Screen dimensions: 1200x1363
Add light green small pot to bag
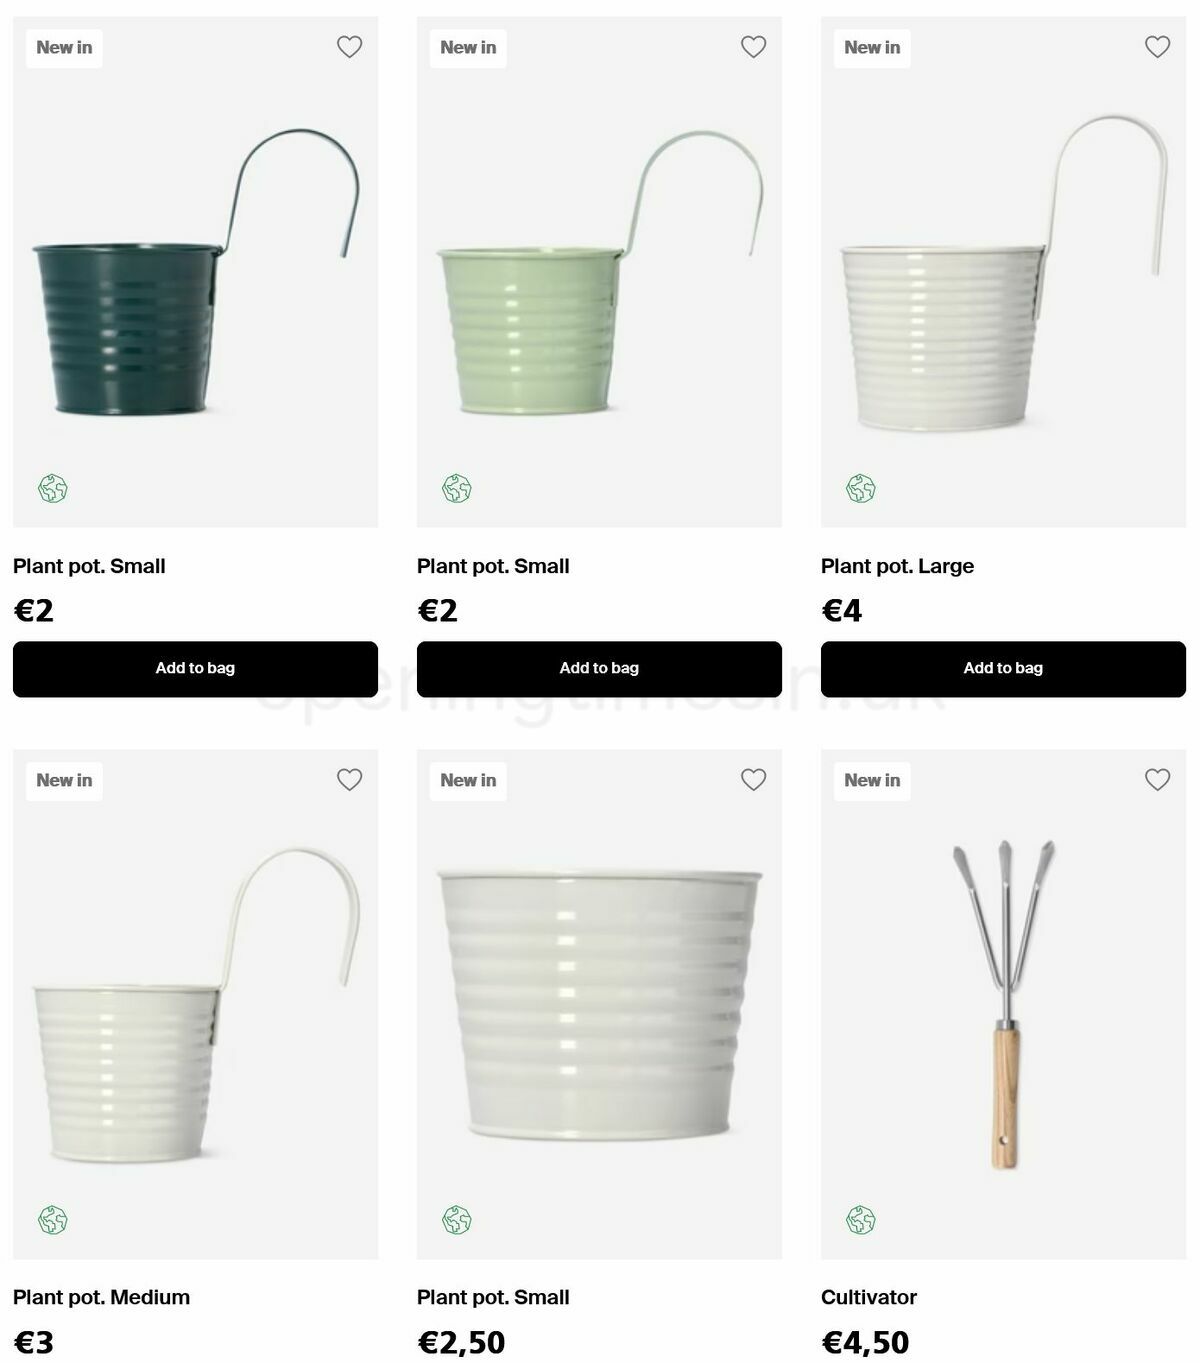pyautogui.click(x=599, y=669)
